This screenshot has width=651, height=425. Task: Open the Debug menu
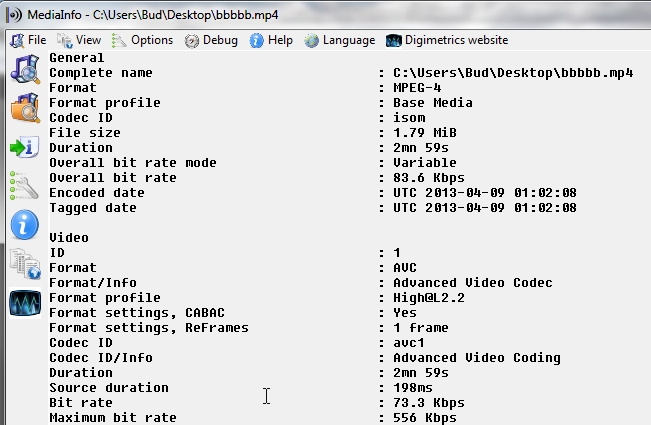pos(212,40)
